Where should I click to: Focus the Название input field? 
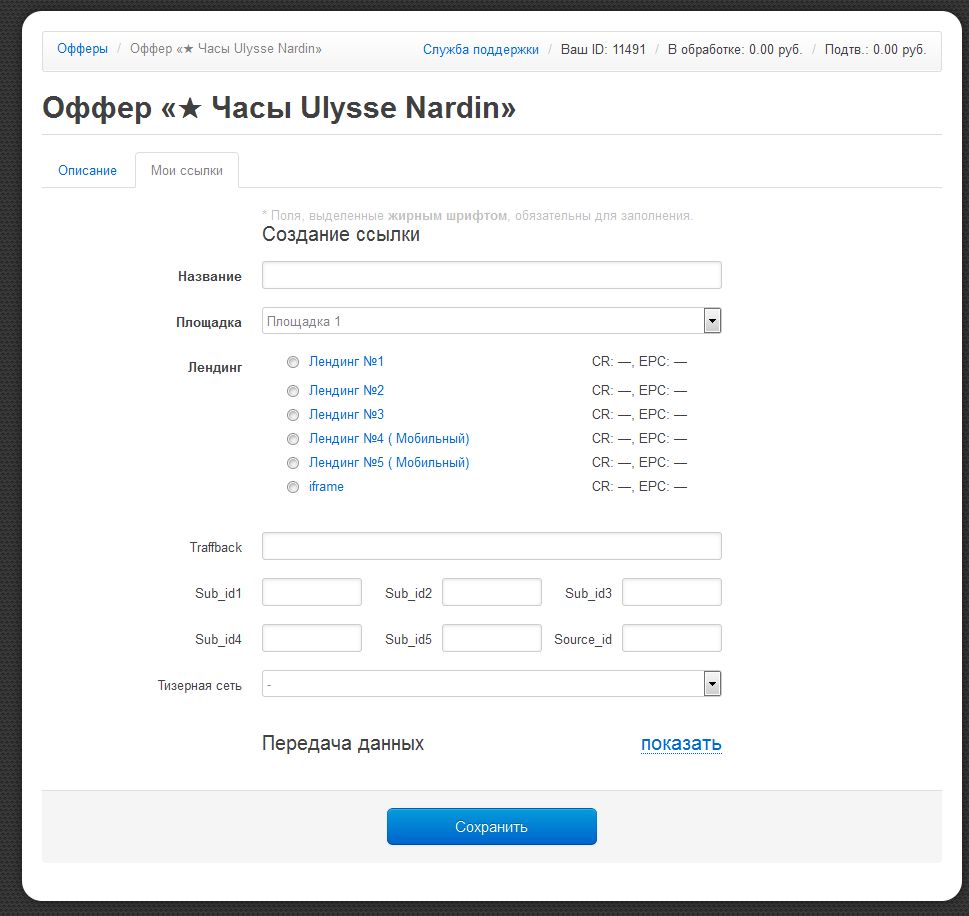point(491,275)
